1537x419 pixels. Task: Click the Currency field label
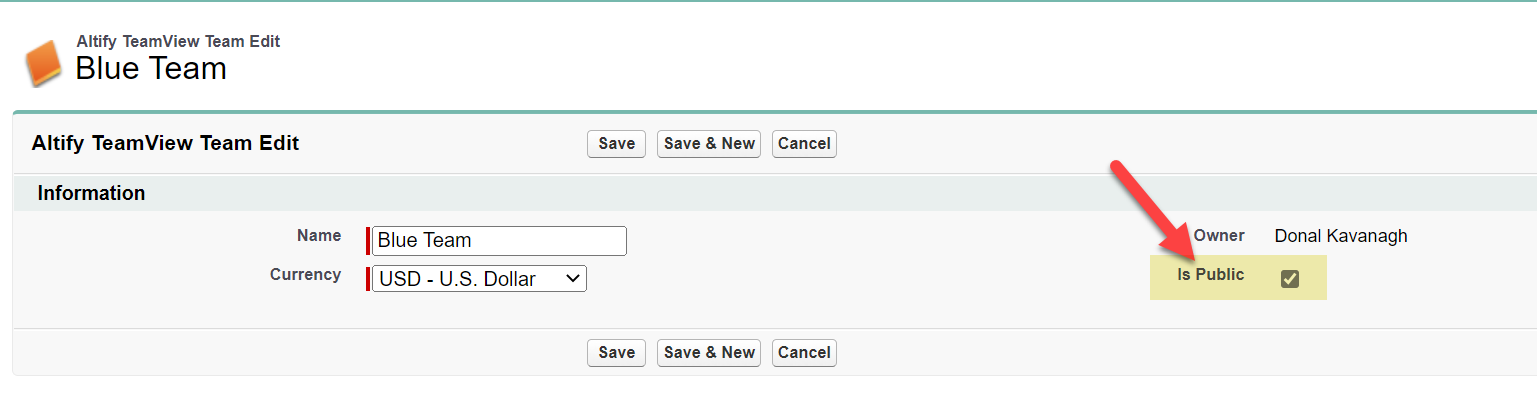coord(305,274)
